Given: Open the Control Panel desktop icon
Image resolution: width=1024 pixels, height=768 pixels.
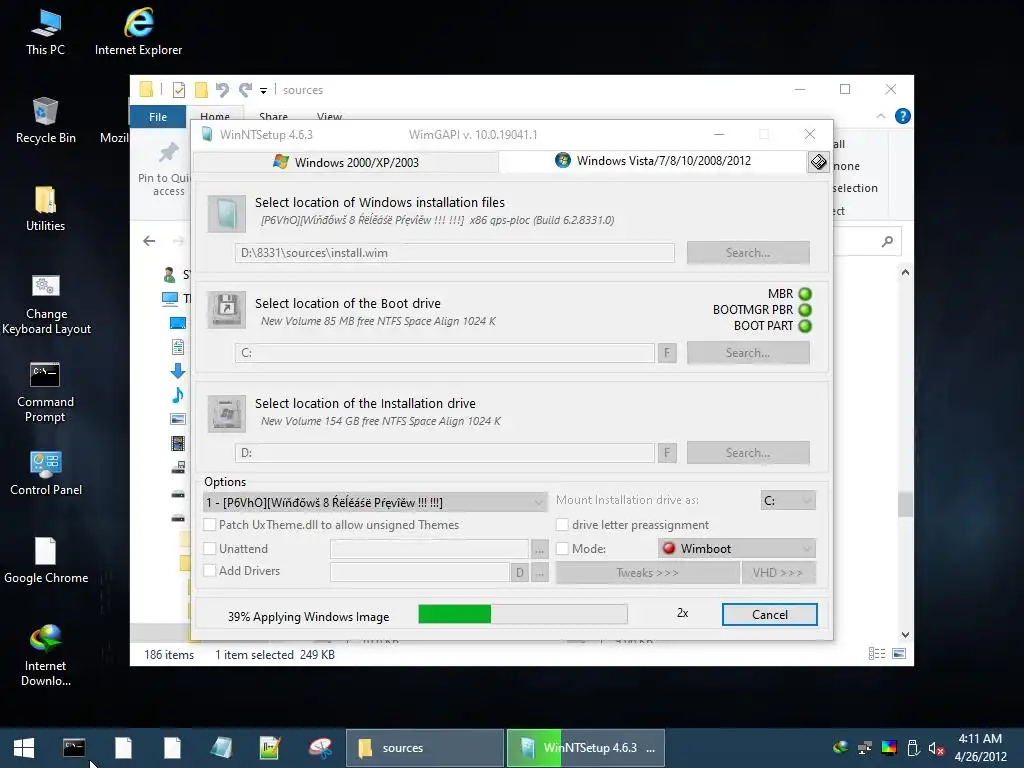Looking at the screenshot, I should tap(46, 473).
